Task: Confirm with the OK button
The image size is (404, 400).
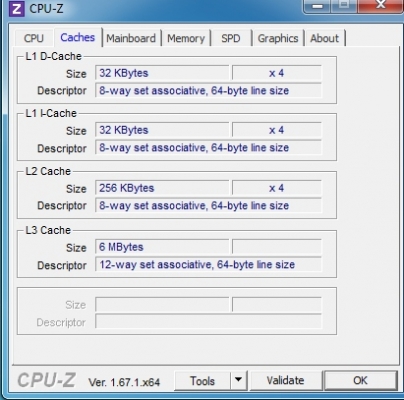Action: (360, 380)
